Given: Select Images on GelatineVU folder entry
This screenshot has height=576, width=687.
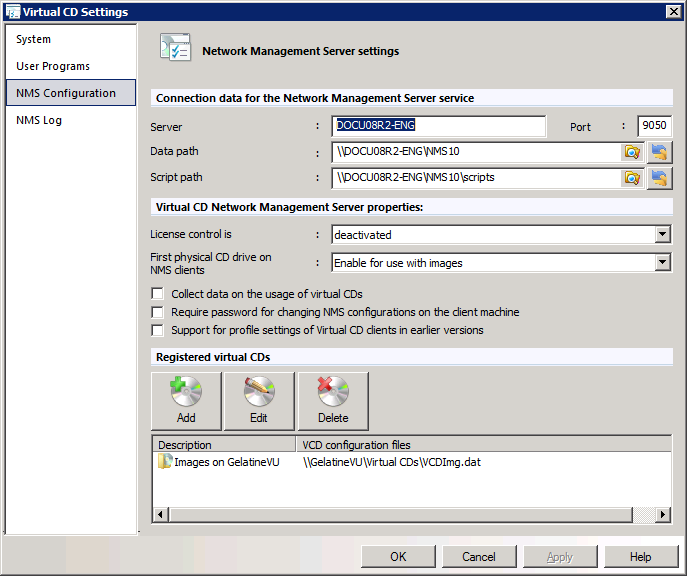Looking at the screenshot, I should click(218, 463).
